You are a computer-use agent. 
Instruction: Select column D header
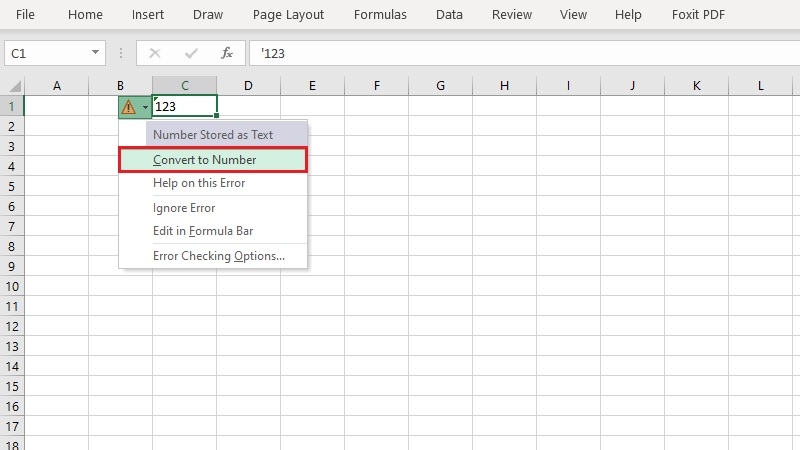pyautogui.click(x=248, y=86)
